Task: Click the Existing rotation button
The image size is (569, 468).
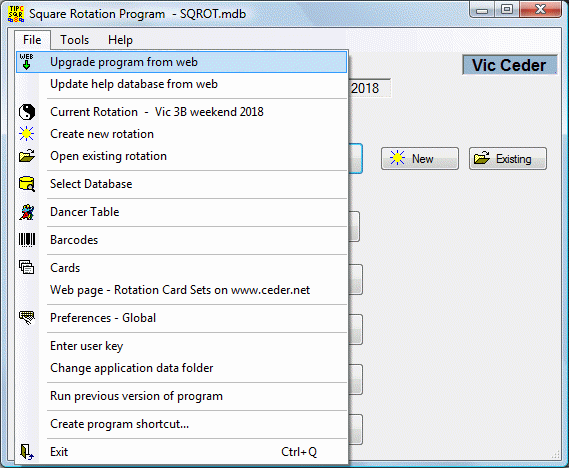Action: 508,159
